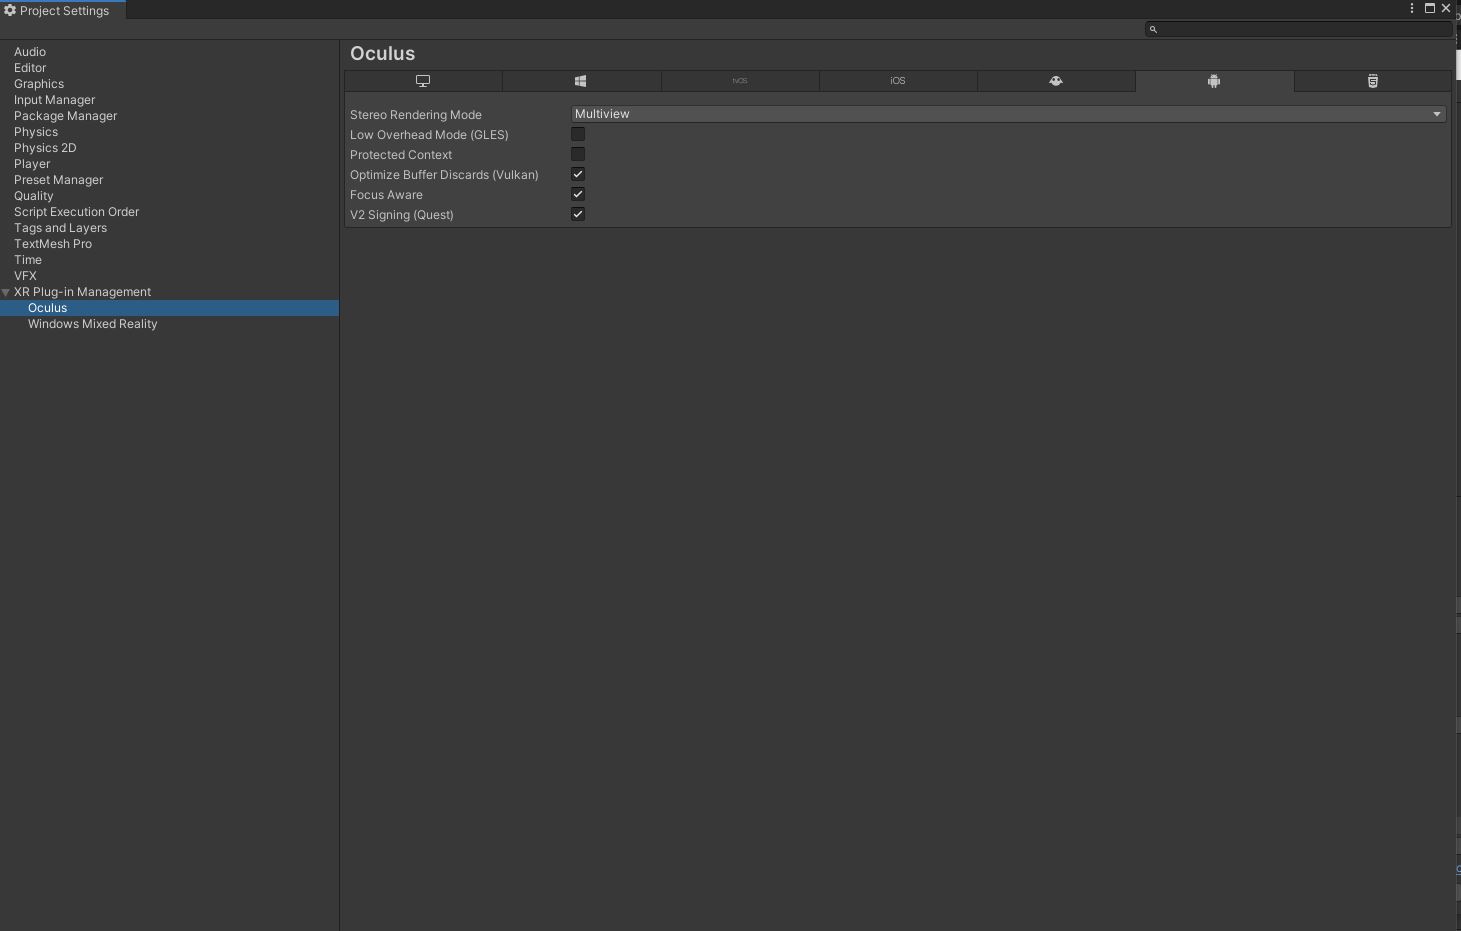1461x931 pixels.
Task: Open the WebGL HTML5 platform tab
Action: pyautogui.click(x=1372, y=81)
